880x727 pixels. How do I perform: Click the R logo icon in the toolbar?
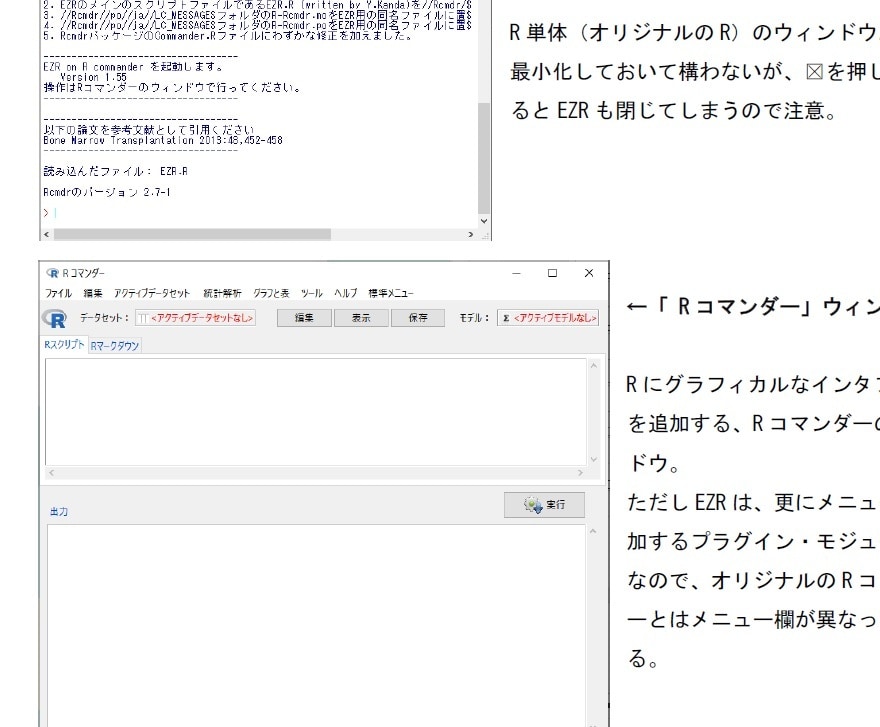click(54, 318)
